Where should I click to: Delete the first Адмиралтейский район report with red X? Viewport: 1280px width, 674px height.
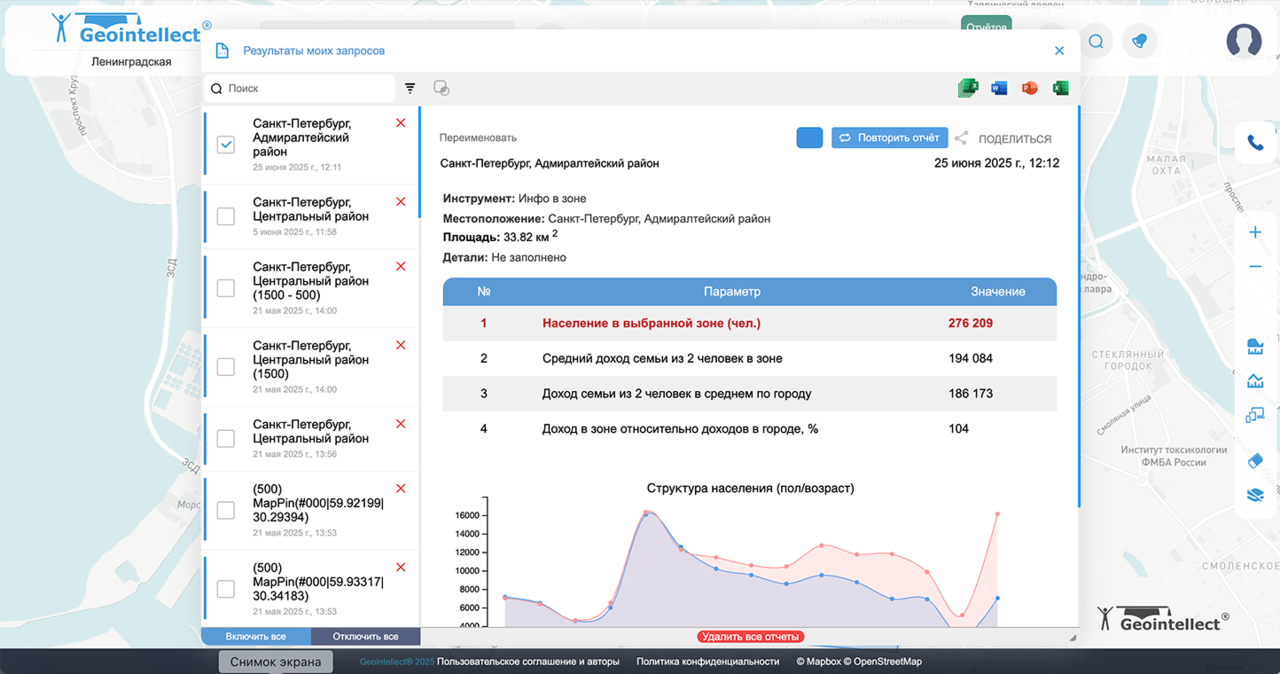click(x=401, y=123)
